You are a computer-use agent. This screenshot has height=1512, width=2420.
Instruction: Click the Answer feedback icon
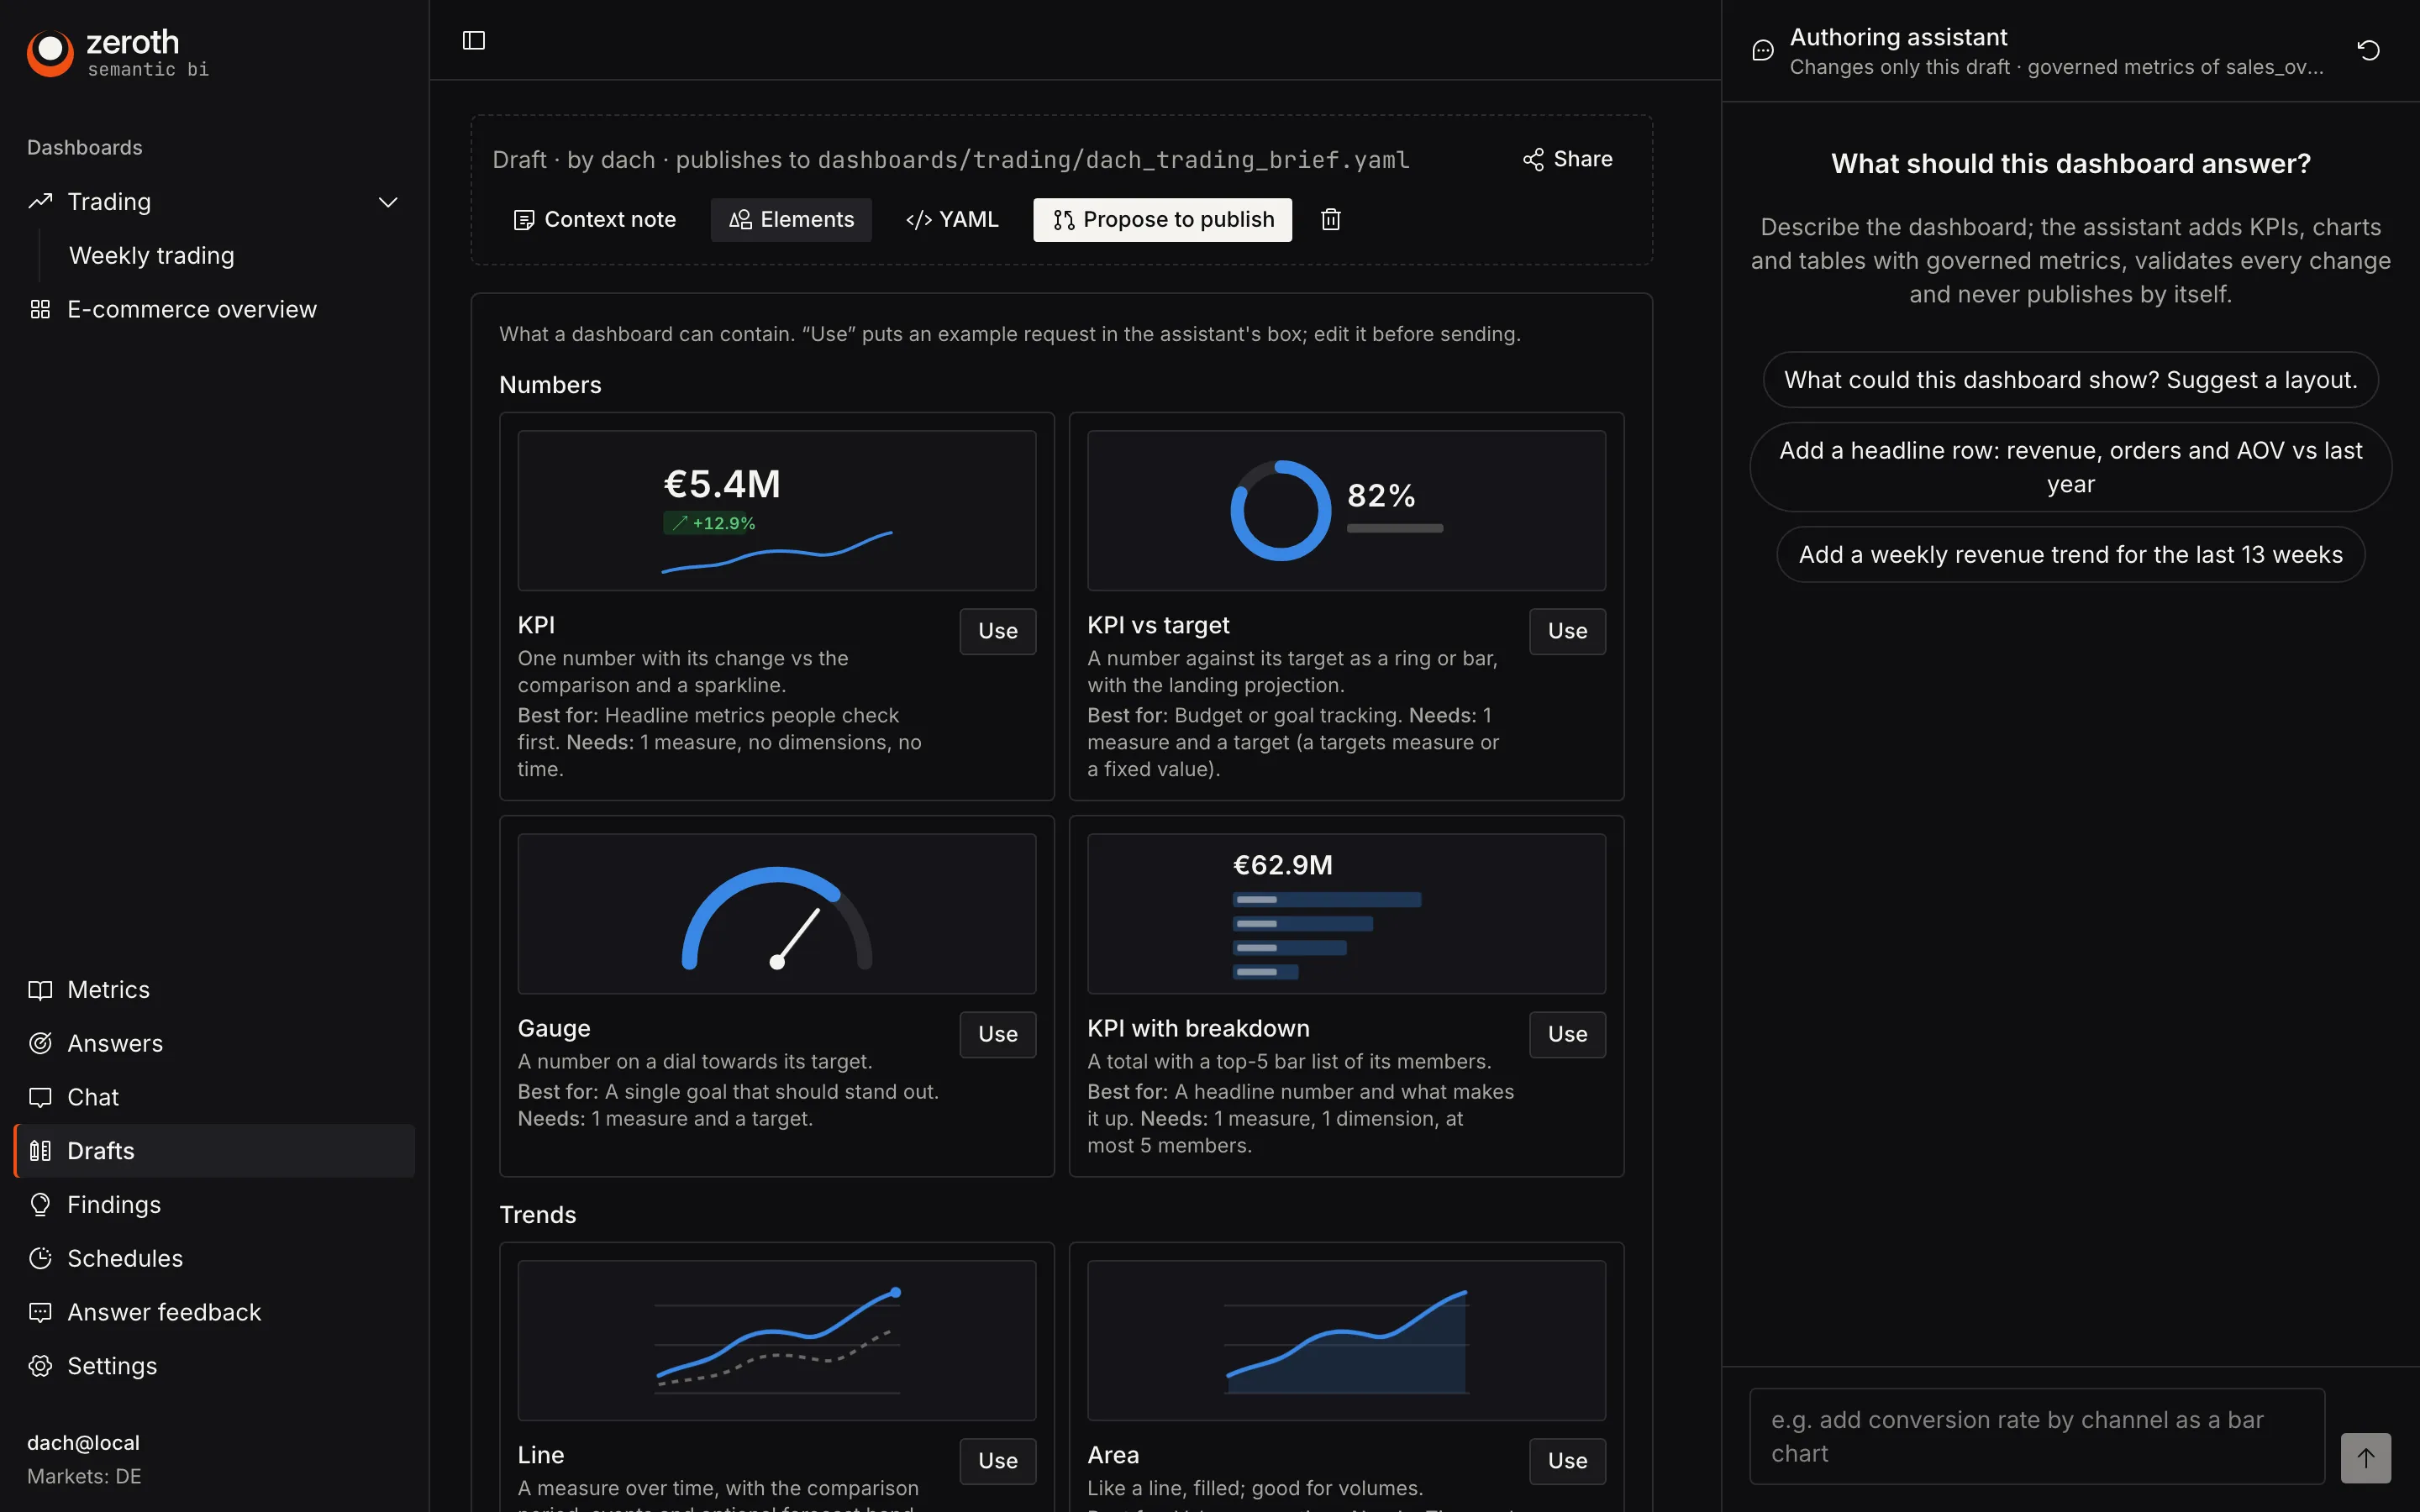(40, 1312)
